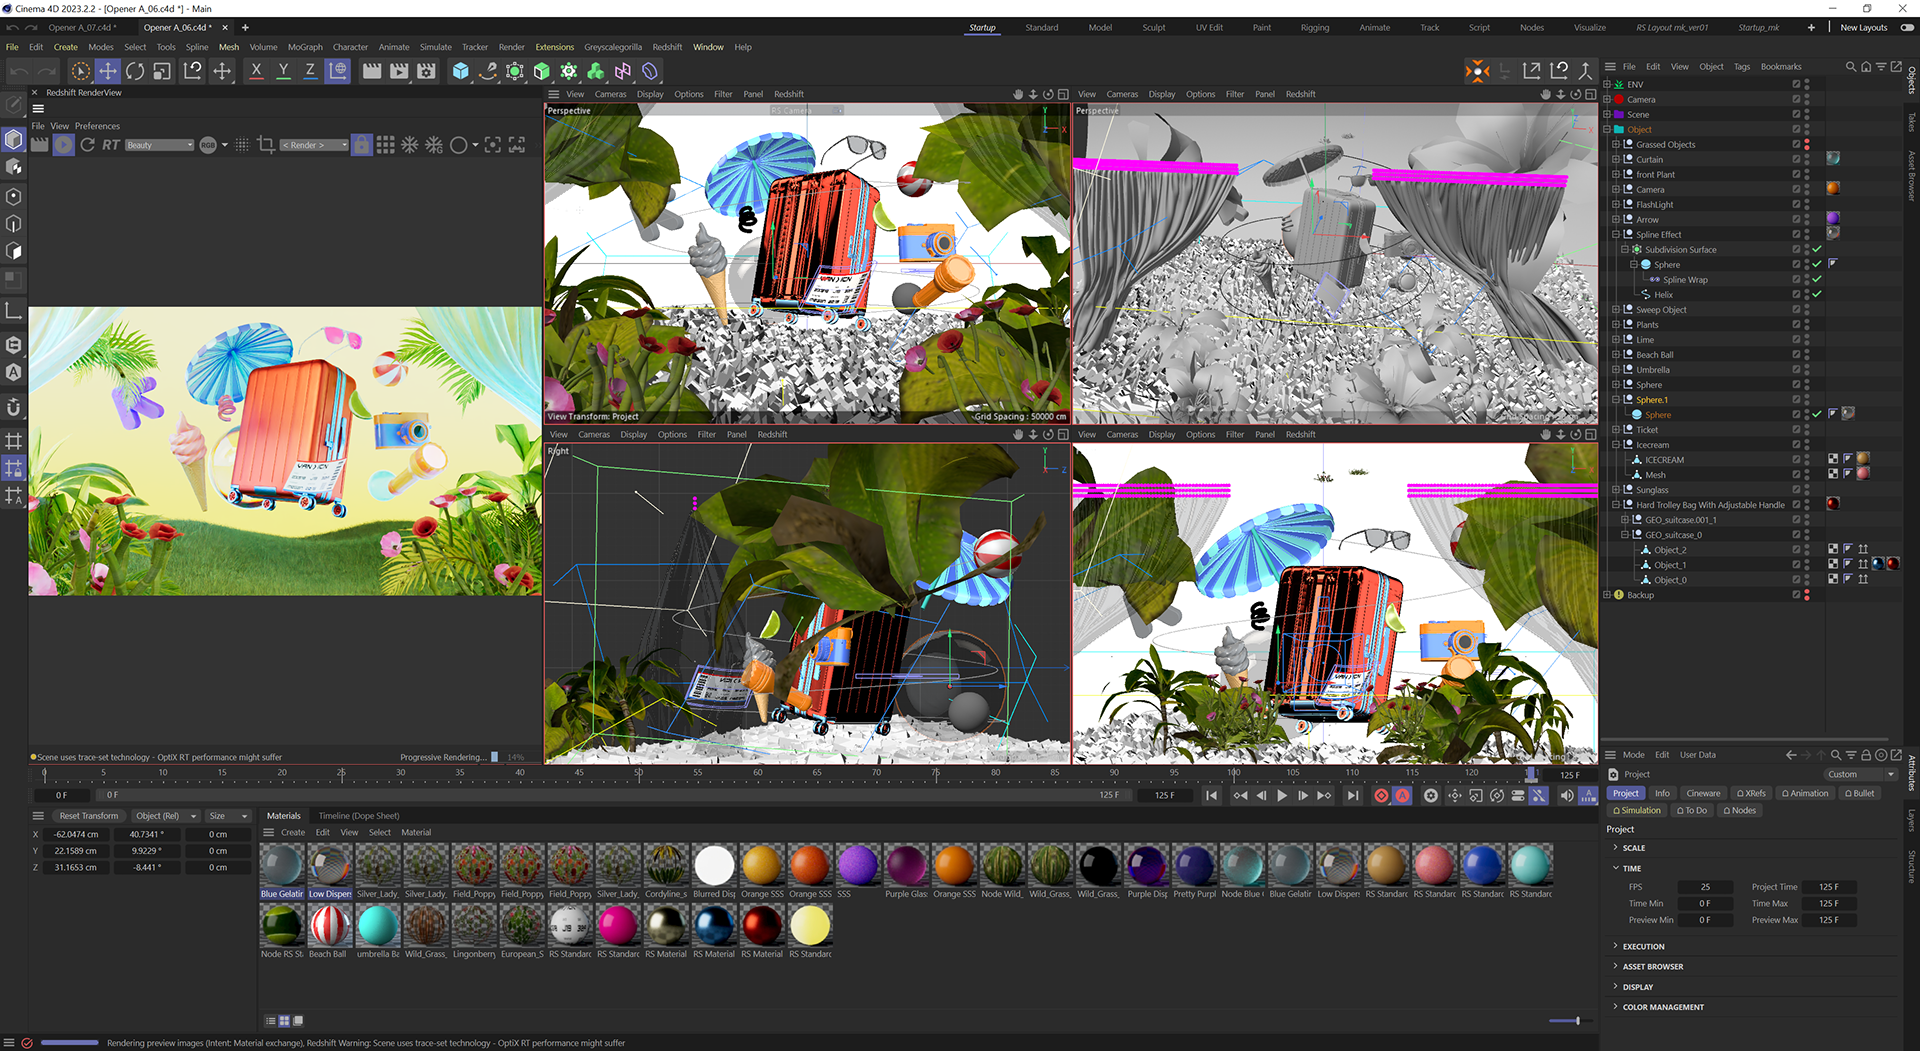This screenshot has height=1051, width=1920.
Task: Open the MoGraph Cloner icon
Action: pyautogui.click(x=568, y=71)
